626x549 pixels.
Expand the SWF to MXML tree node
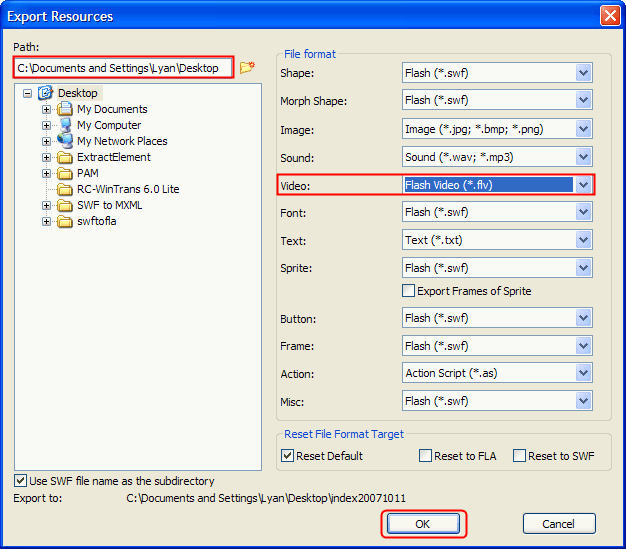[46, 205]
